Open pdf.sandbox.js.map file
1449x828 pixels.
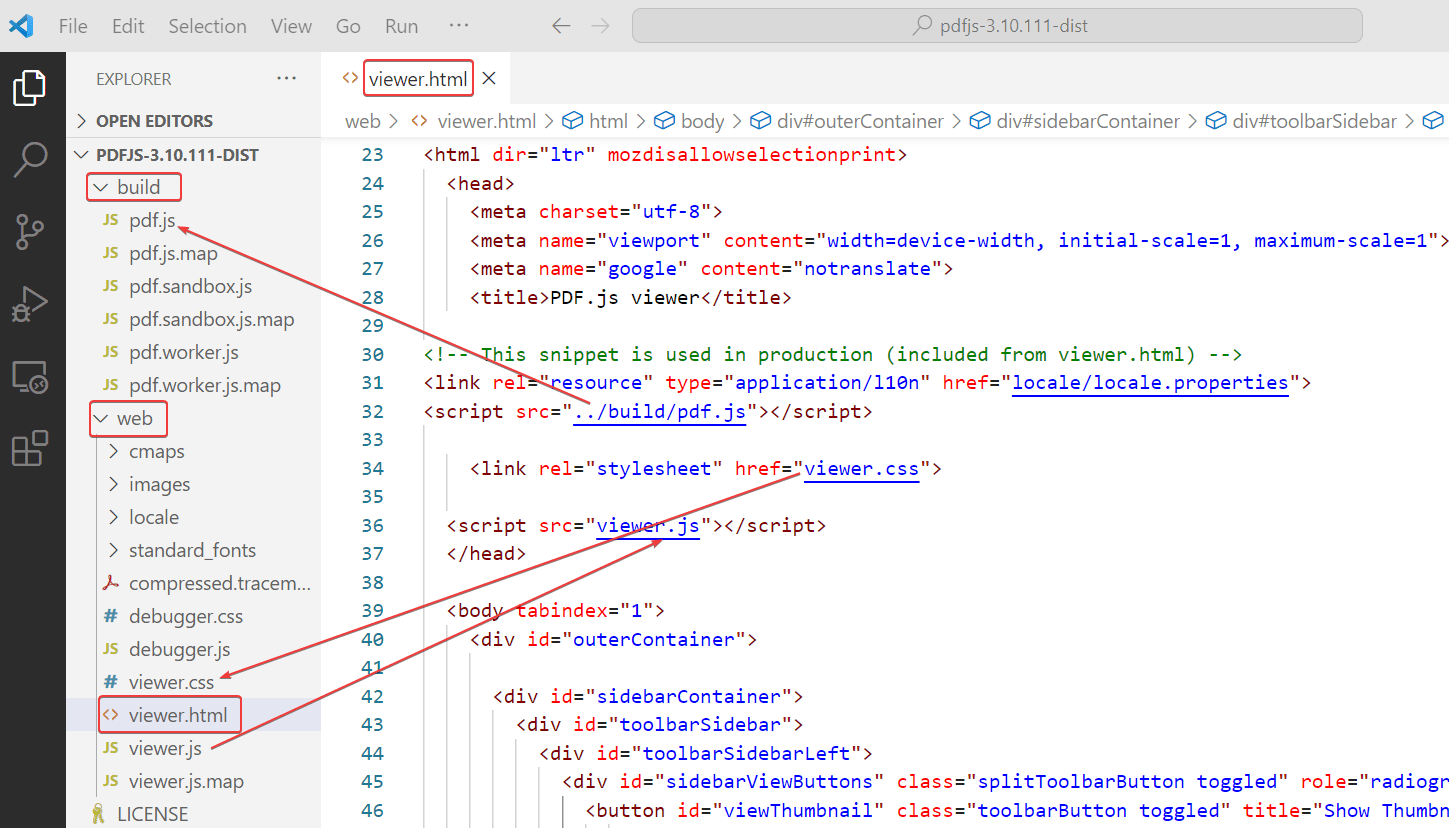coord(194,319)
